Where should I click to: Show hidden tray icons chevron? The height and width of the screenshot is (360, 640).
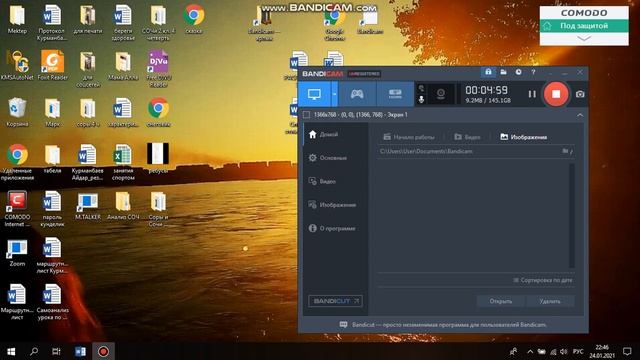(x=530, y=351)
